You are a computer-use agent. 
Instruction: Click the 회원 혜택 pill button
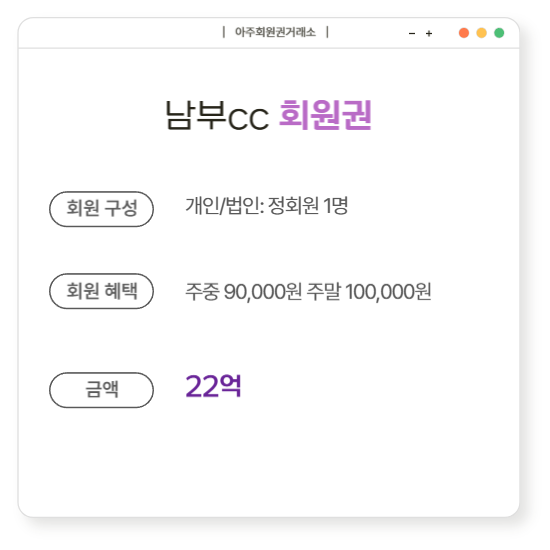pos(101,291)
